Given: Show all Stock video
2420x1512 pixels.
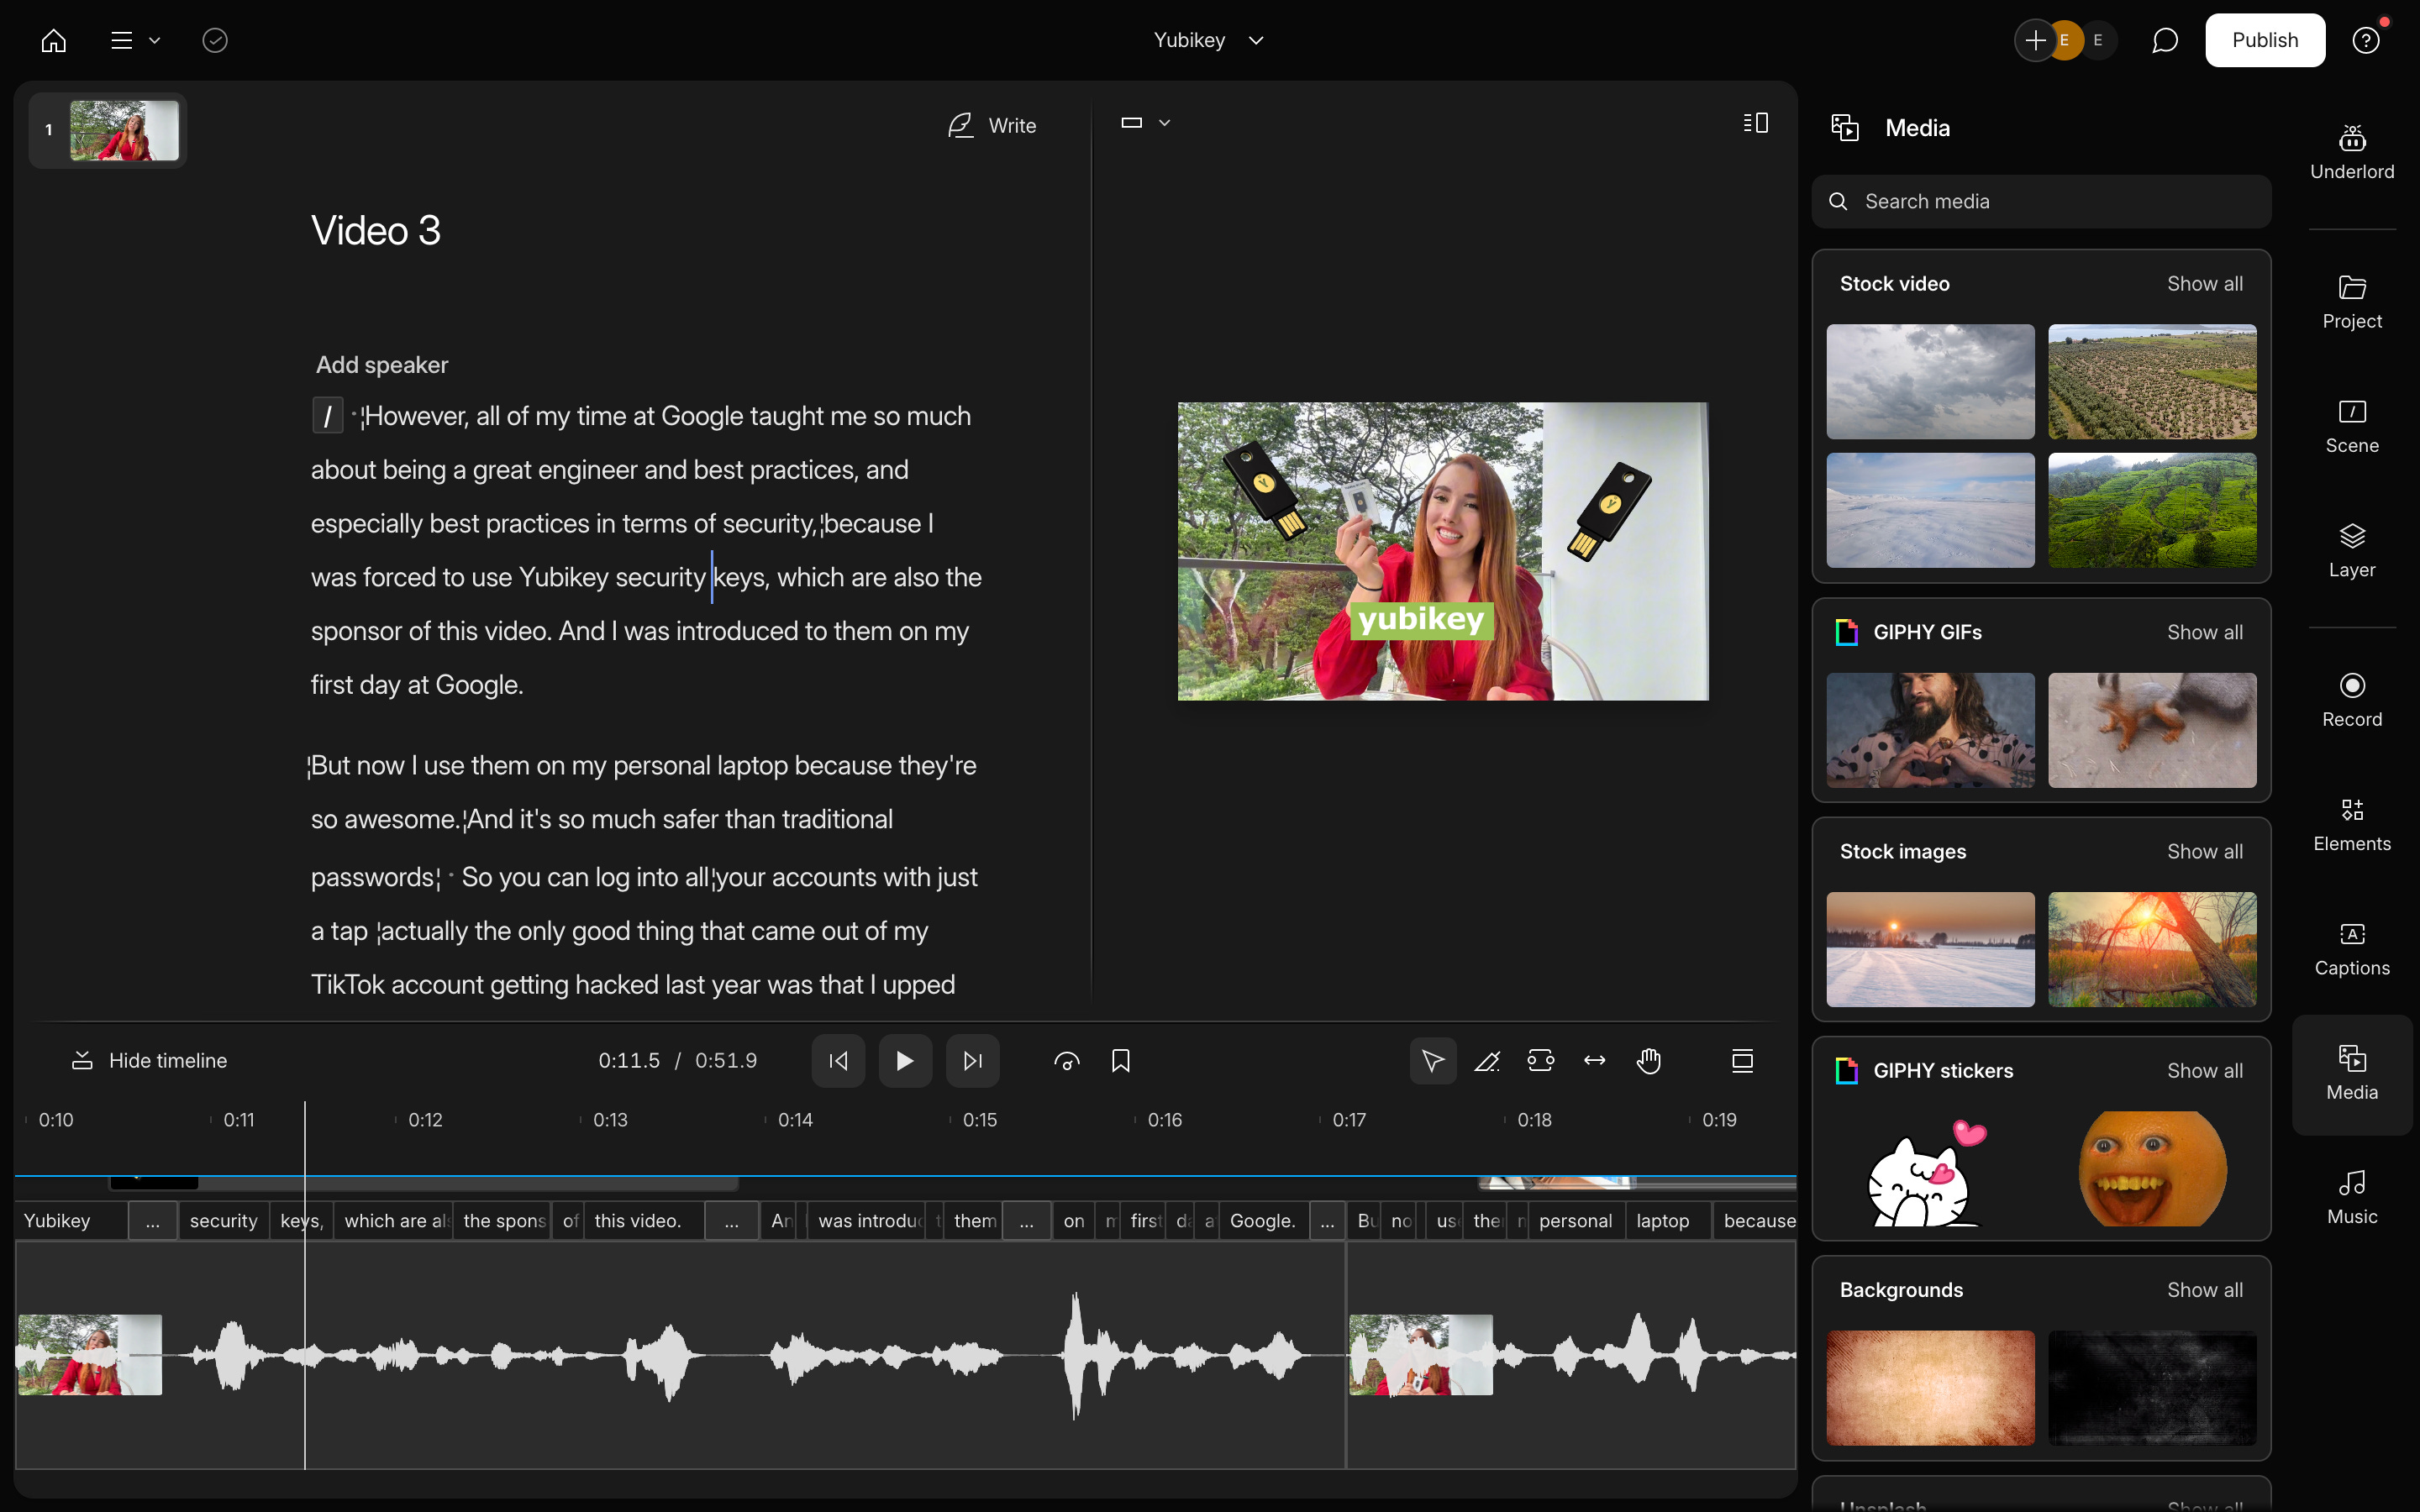Looking at the screenshot, I should (2204, 284).
